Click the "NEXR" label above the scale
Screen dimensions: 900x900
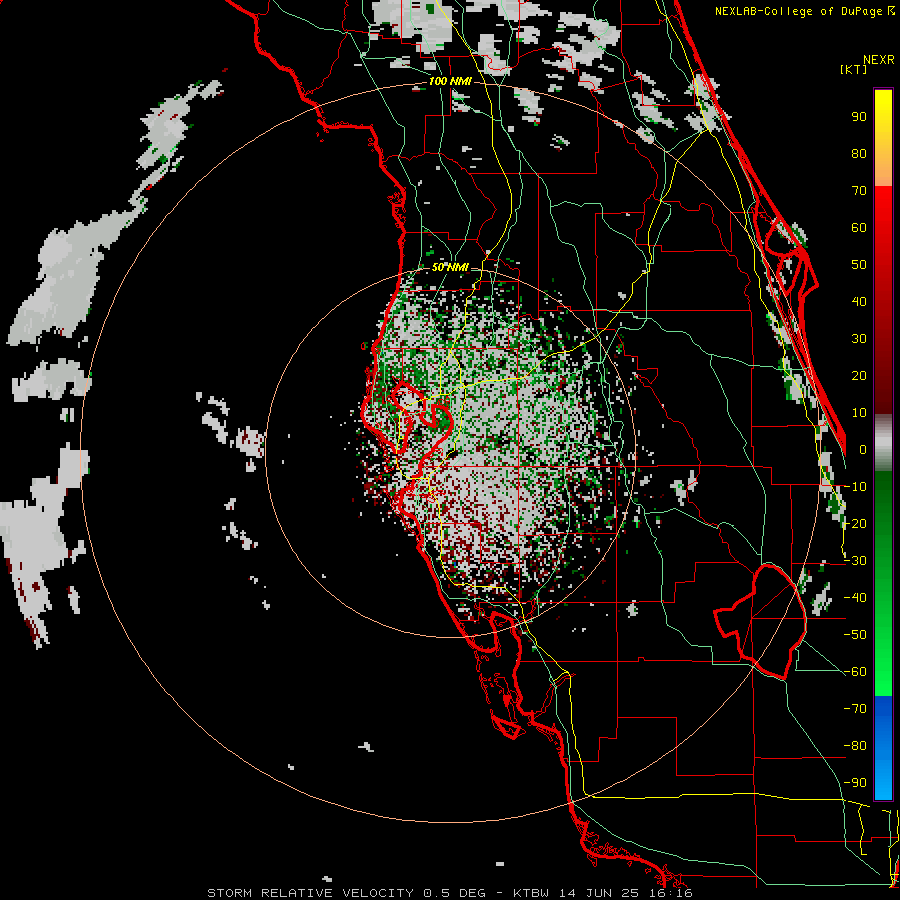point(879,60)
